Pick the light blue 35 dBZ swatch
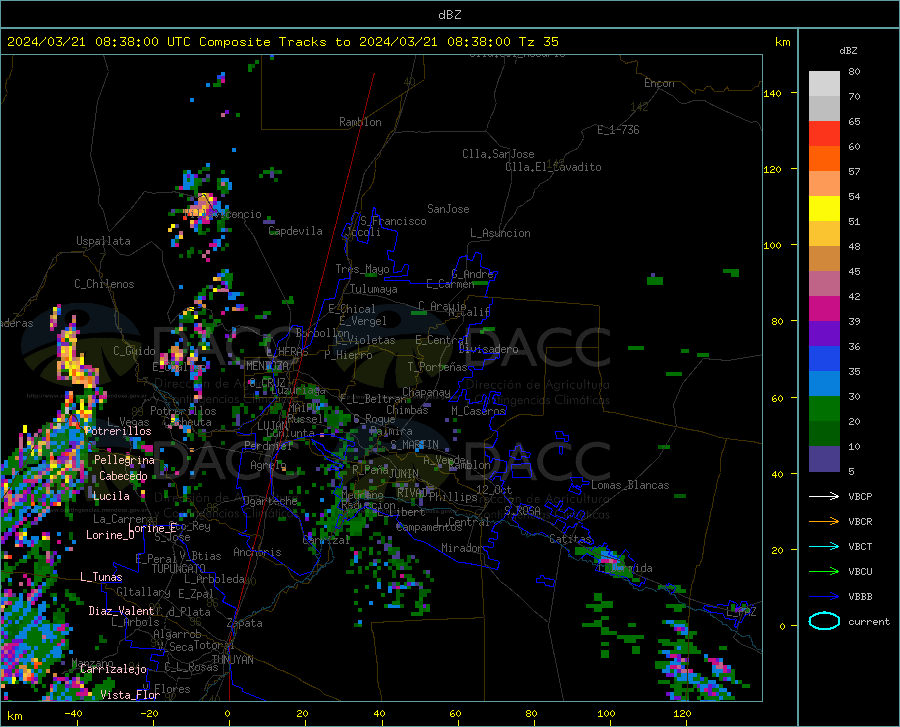The image size is (900, 727). [x=824, y=384]
